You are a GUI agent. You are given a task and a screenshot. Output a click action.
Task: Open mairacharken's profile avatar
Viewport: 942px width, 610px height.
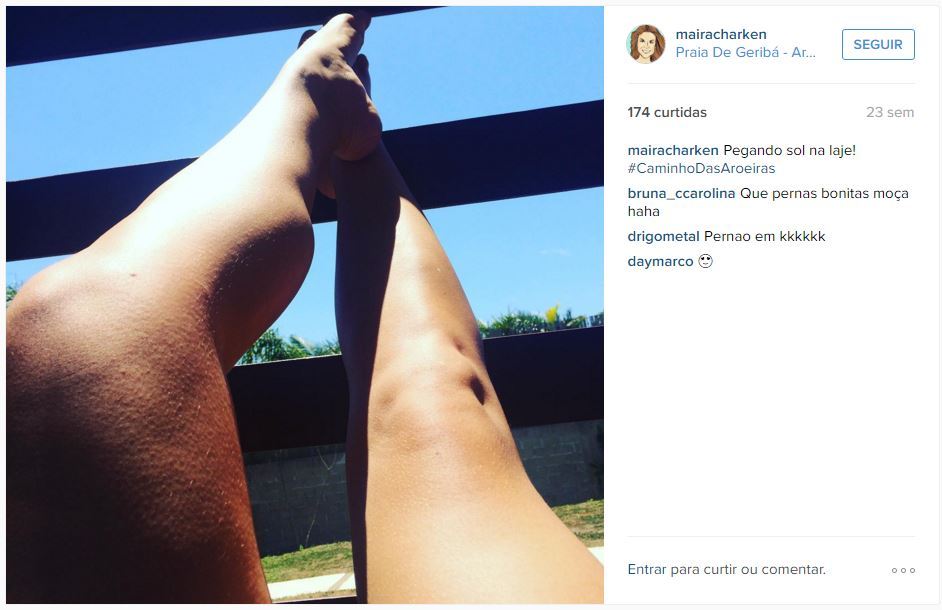click(646, 44)
